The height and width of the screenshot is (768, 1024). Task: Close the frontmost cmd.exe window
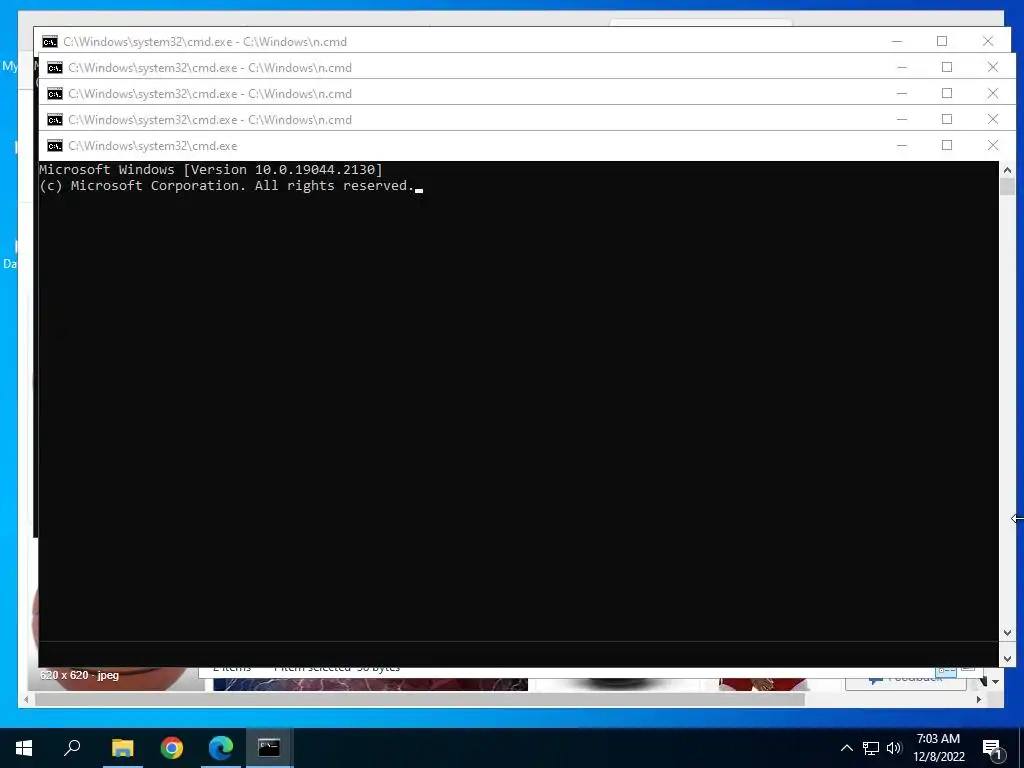point(993,145)
